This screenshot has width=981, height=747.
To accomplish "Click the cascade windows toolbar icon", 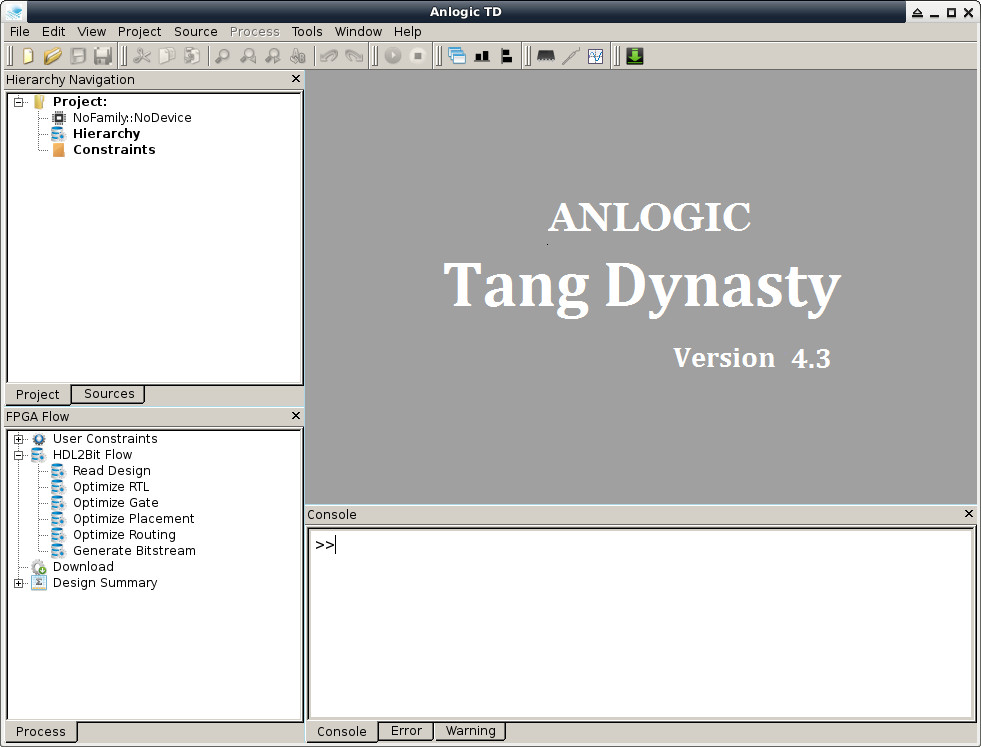I will coord(457,56).
